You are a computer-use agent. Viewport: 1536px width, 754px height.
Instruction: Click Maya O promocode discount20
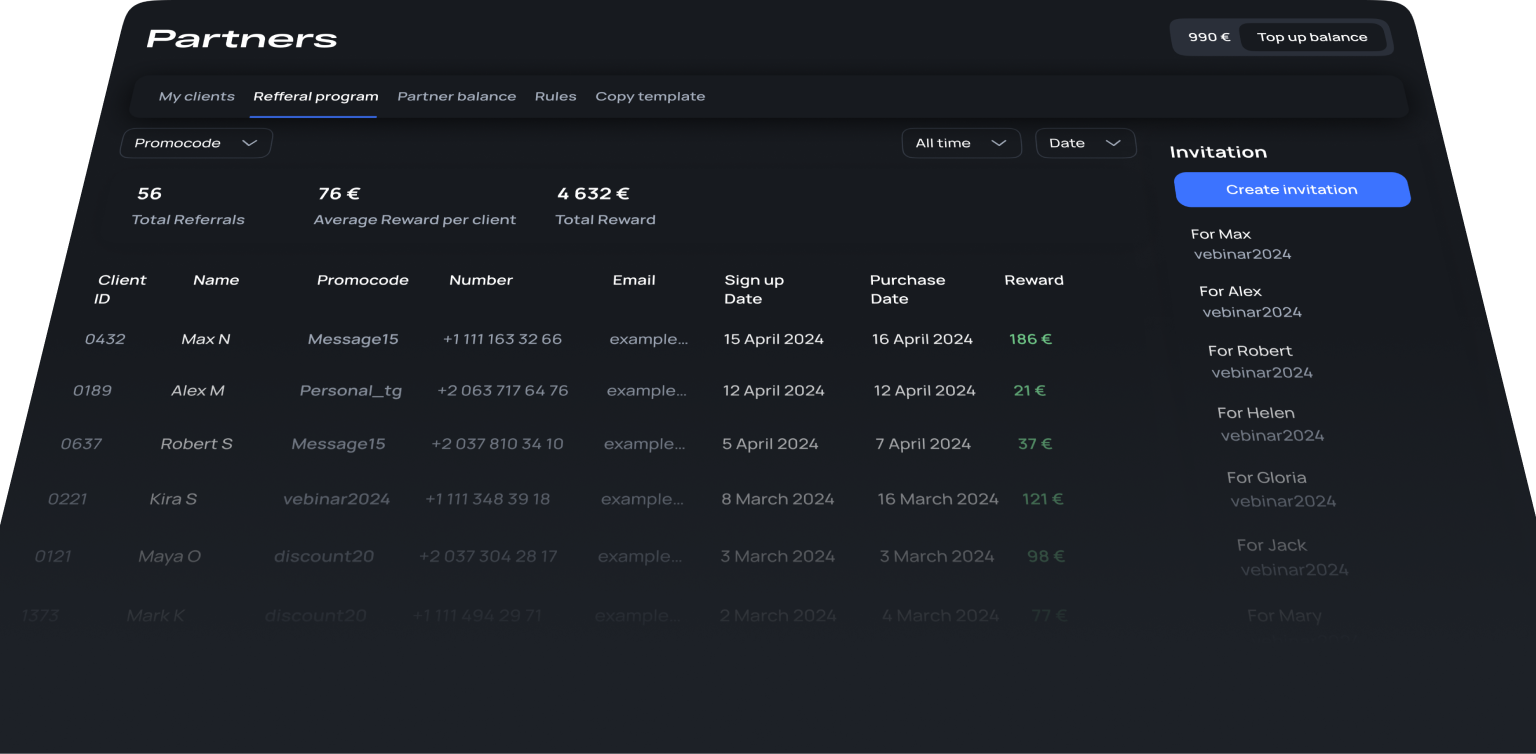(324, 556)
